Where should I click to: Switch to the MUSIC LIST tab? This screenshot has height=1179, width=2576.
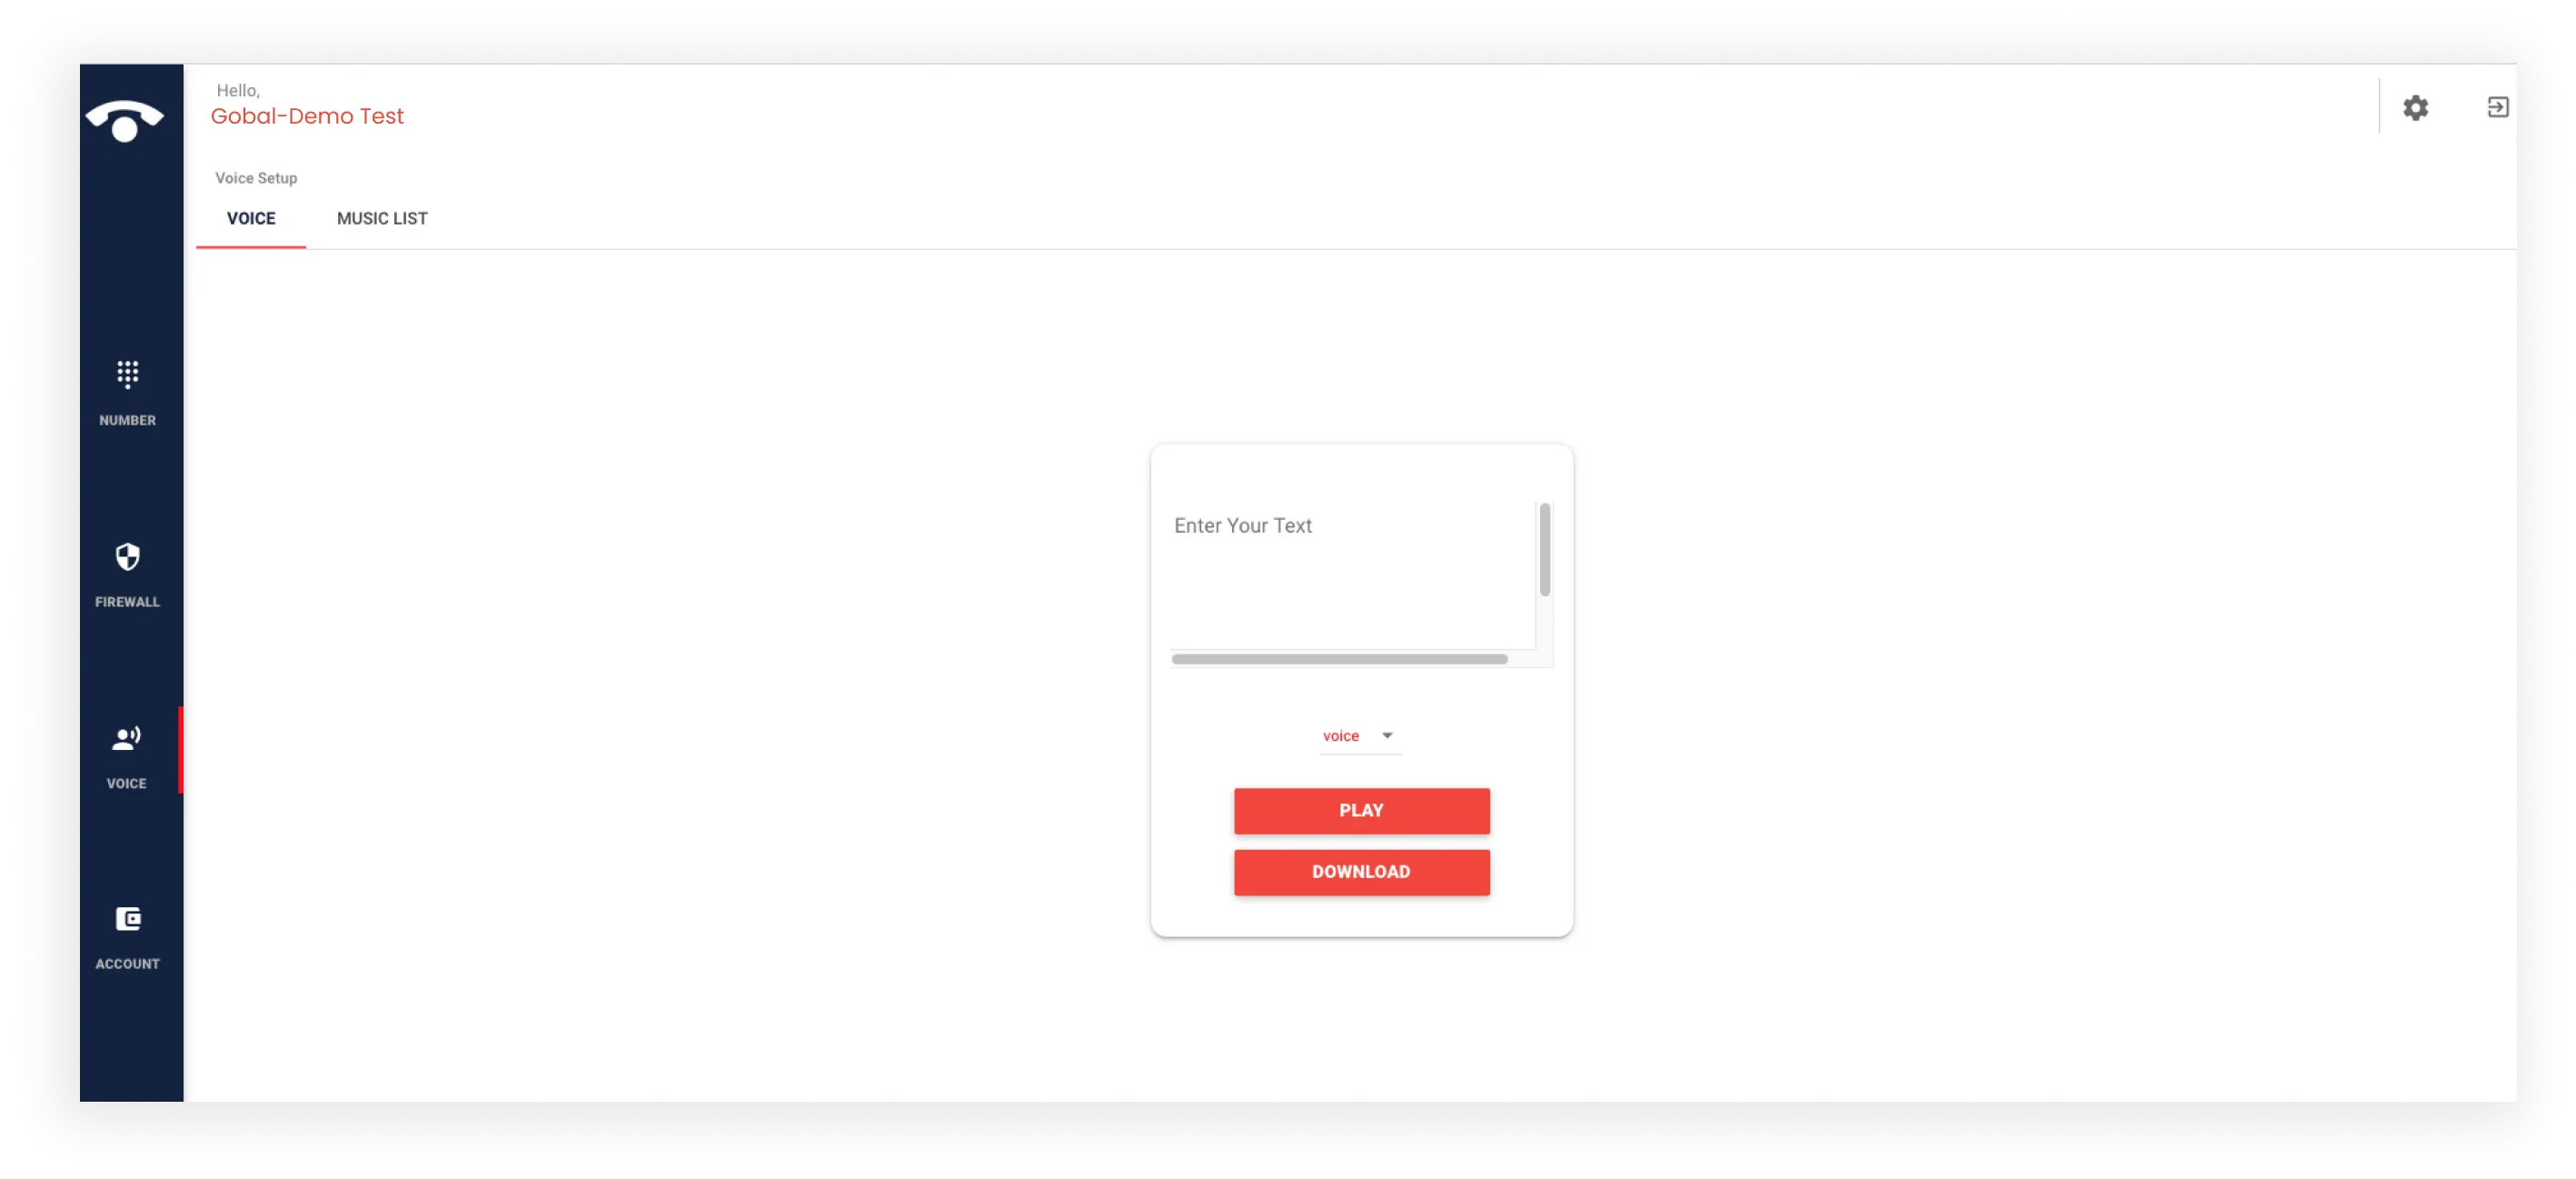381,217
